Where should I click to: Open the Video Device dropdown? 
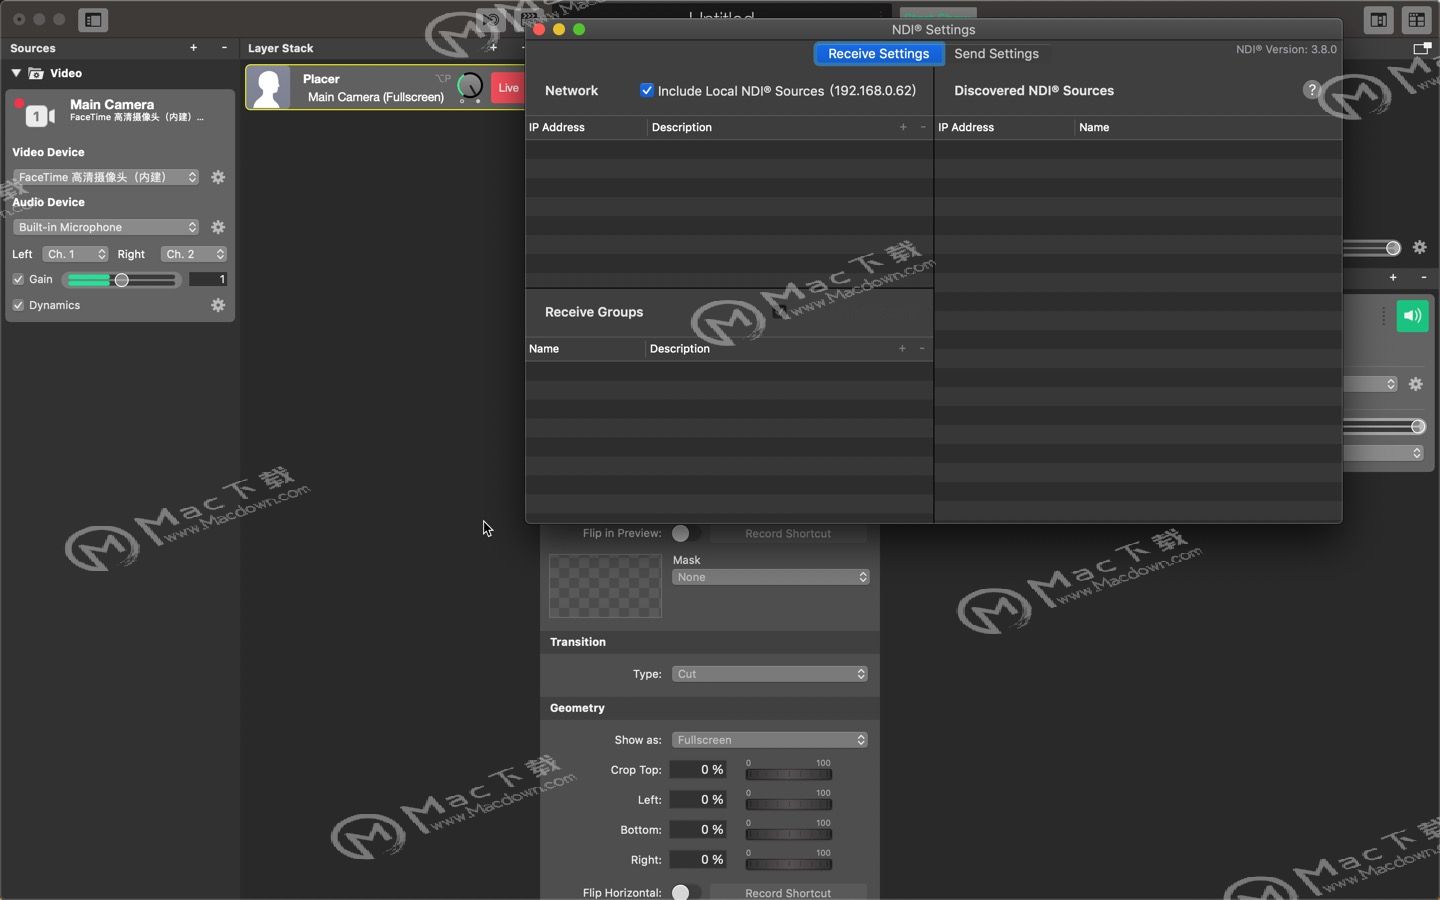(x=106, y=177)
